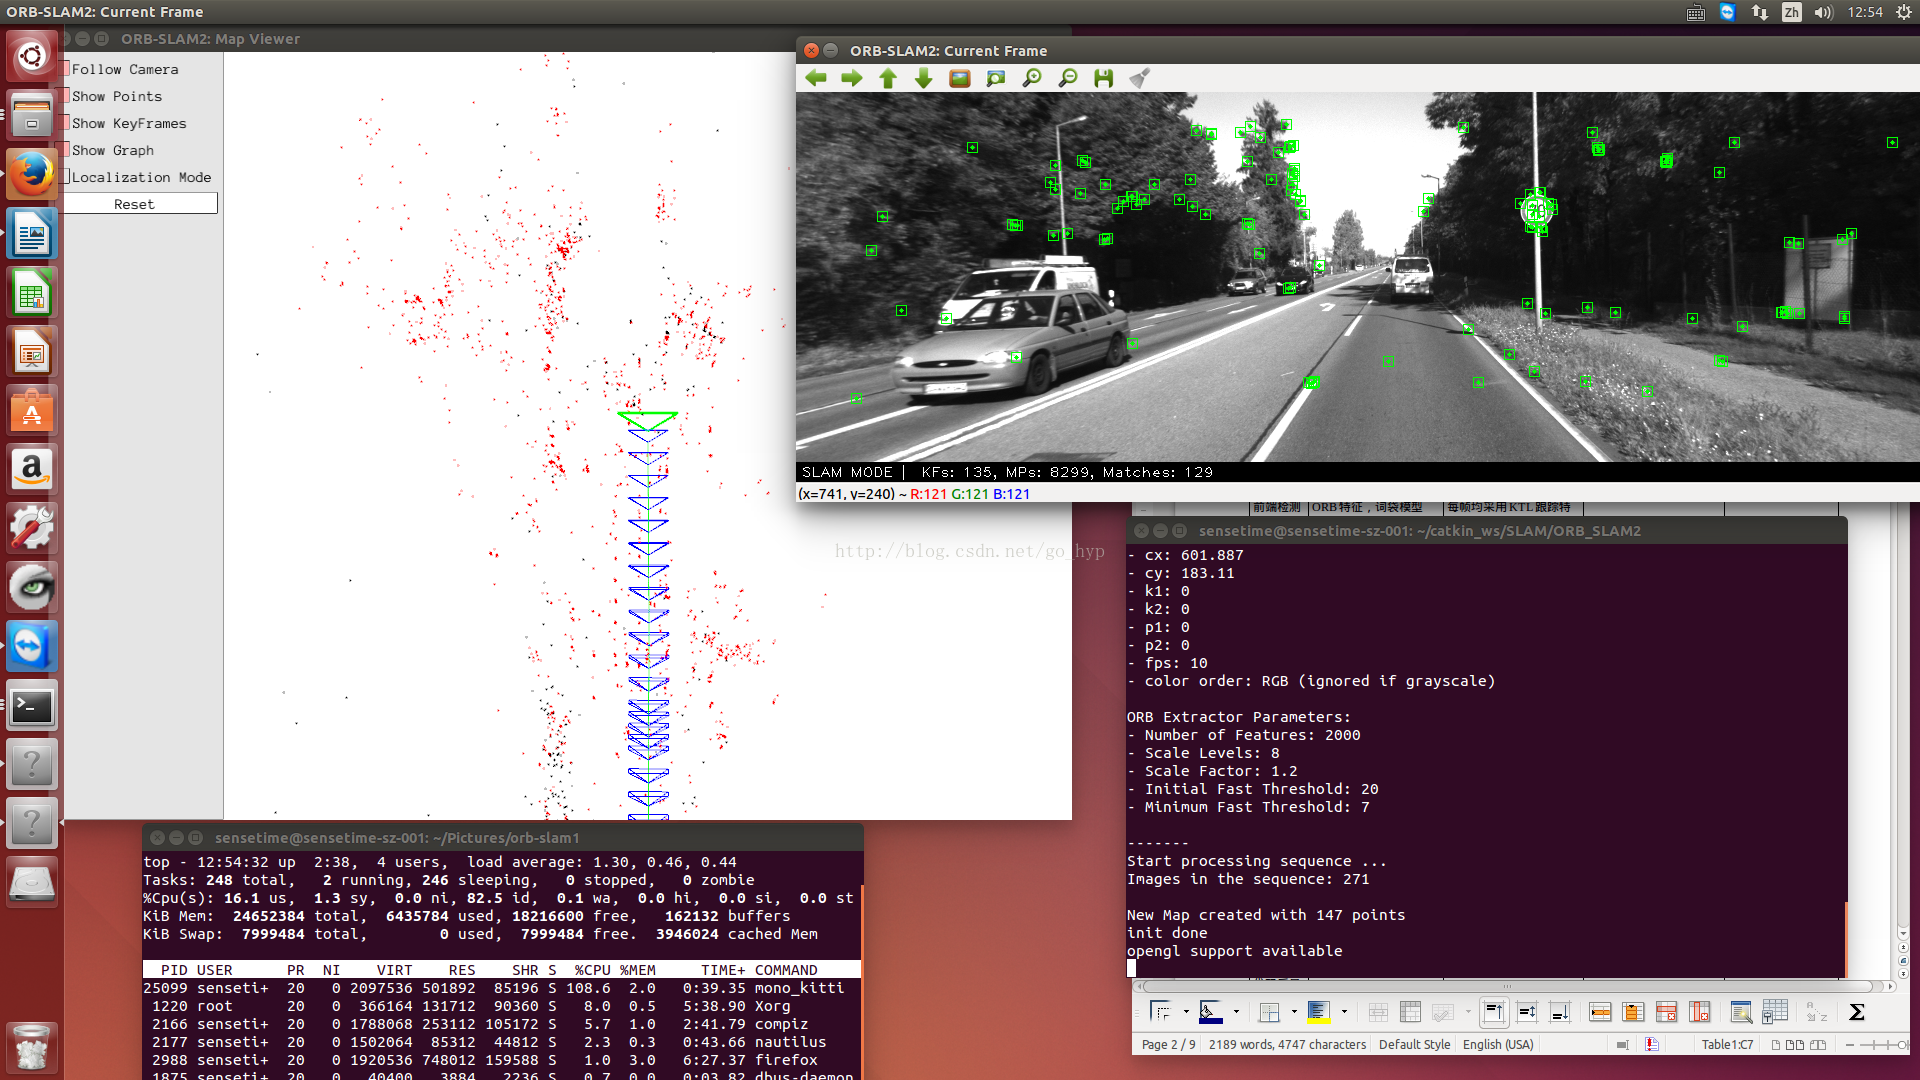Open Amazon launcher icon

pyautogui.click(x=32, y=470)
